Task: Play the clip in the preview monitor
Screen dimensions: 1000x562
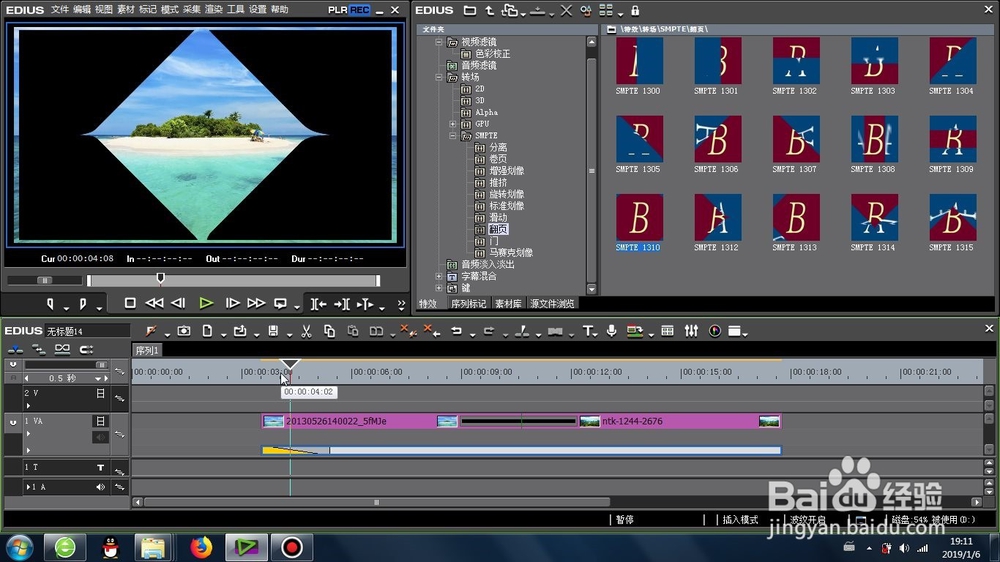Action: pos(205,304)
